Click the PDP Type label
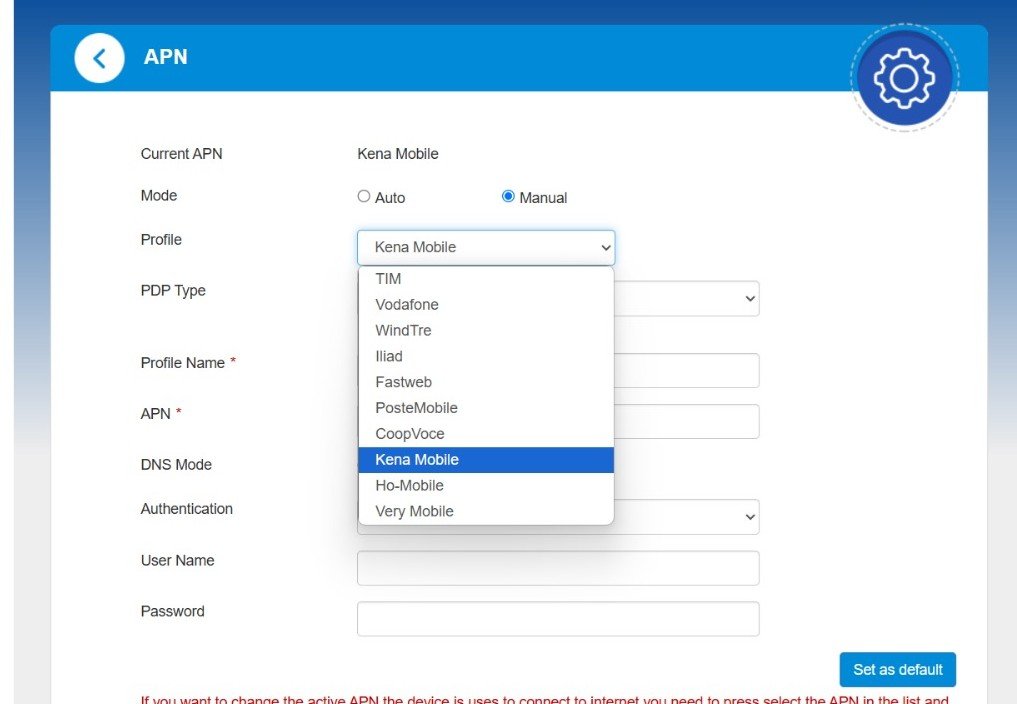 point(173,291)
